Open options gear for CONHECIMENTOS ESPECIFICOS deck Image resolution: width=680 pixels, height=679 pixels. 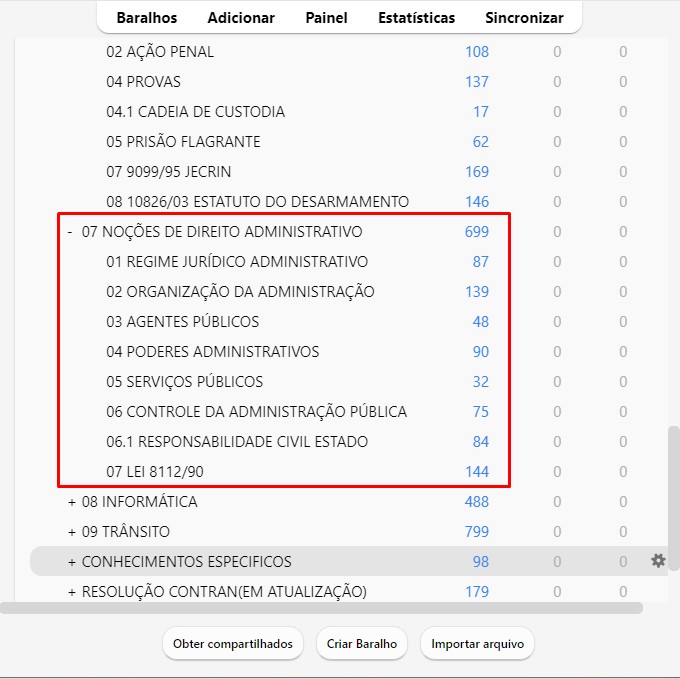(658, 561)
